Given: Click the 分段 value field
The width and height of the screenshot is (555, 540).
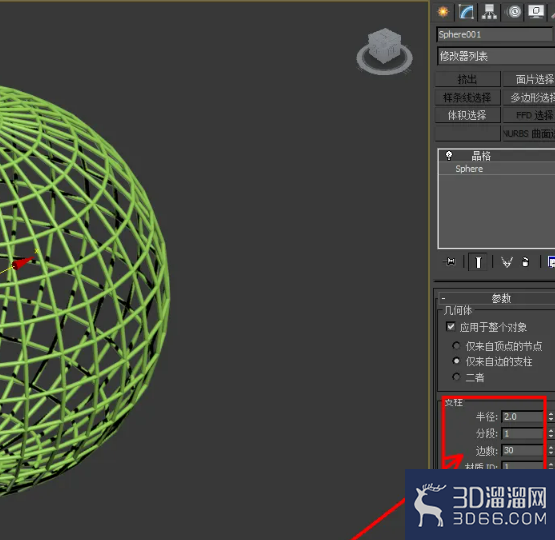Looking at the screenshot, I should (x=522, y=433).
